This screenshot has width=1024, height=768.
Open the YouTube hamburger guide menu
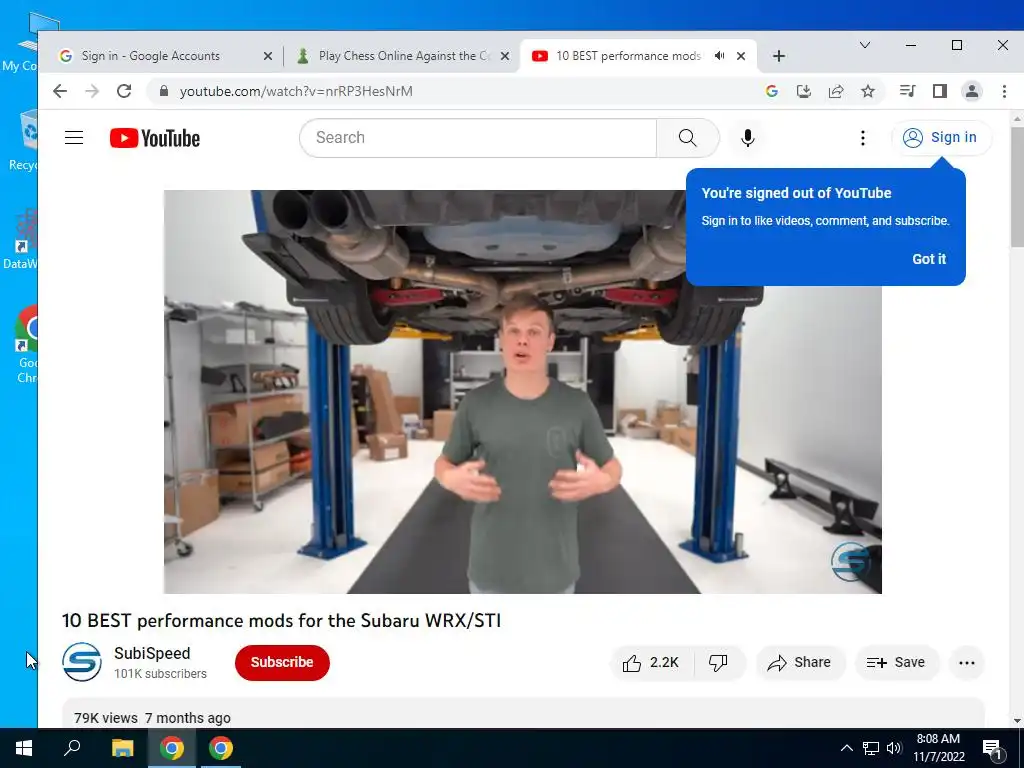click(x=74, y=138)
